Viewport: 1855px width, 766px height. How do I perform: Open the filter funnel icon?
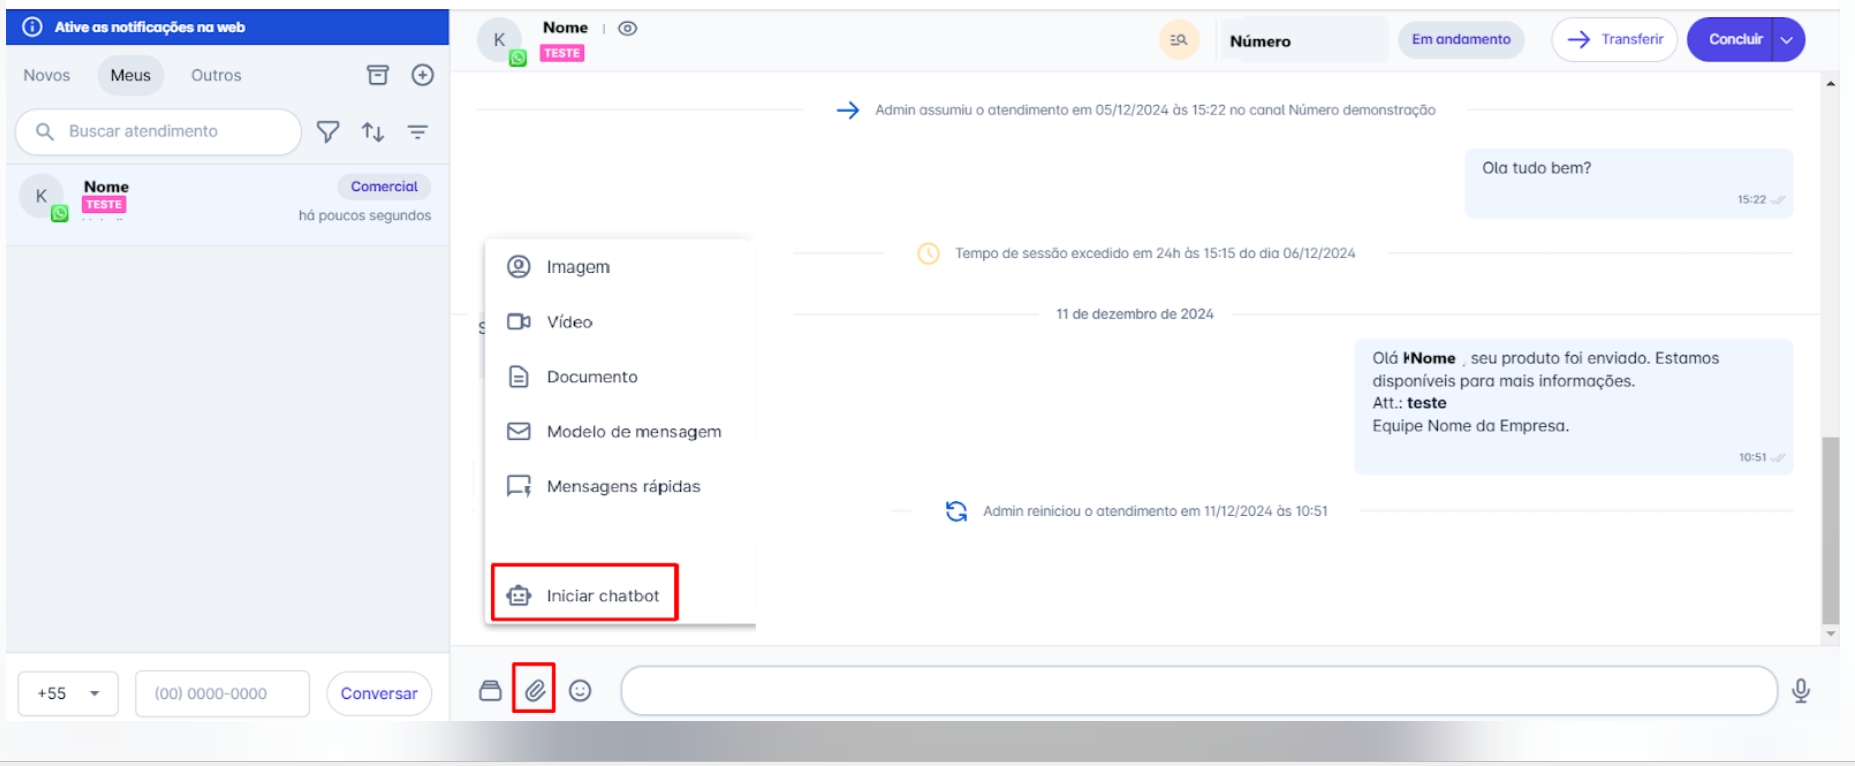click(328, 132)
